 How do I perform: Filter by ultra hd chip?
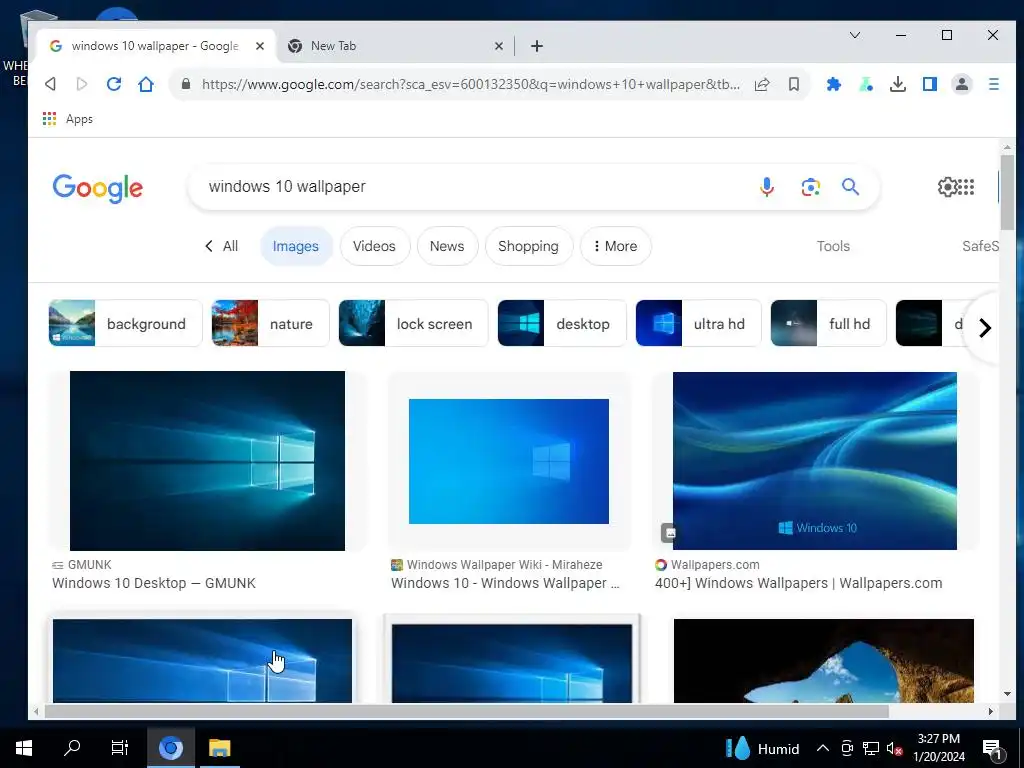tap(698, 323)
